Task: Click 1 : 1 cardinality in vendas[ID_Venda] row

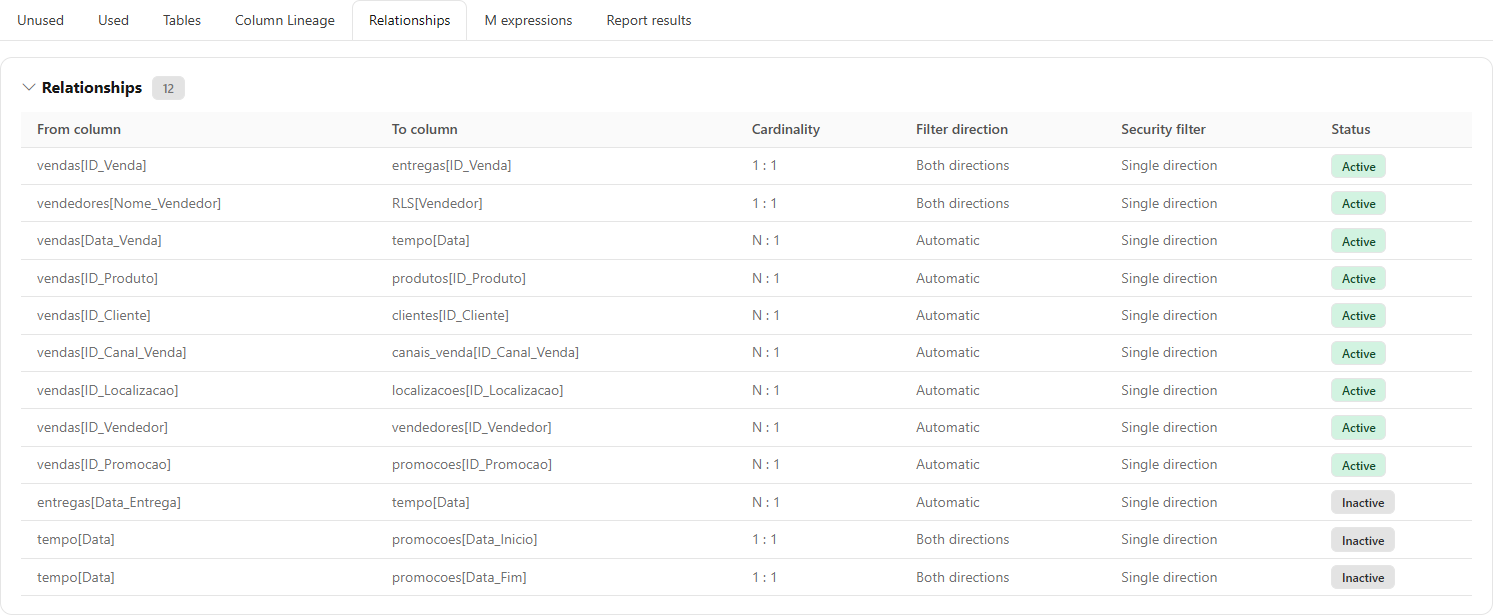Action: [x=764, y=166]
